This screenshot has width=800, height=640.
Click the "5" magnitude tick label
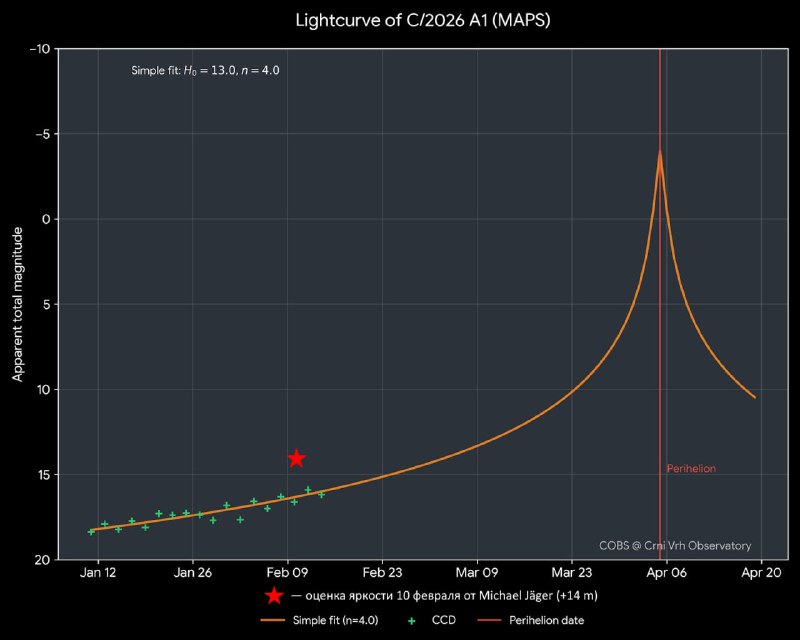coord(47,305)
